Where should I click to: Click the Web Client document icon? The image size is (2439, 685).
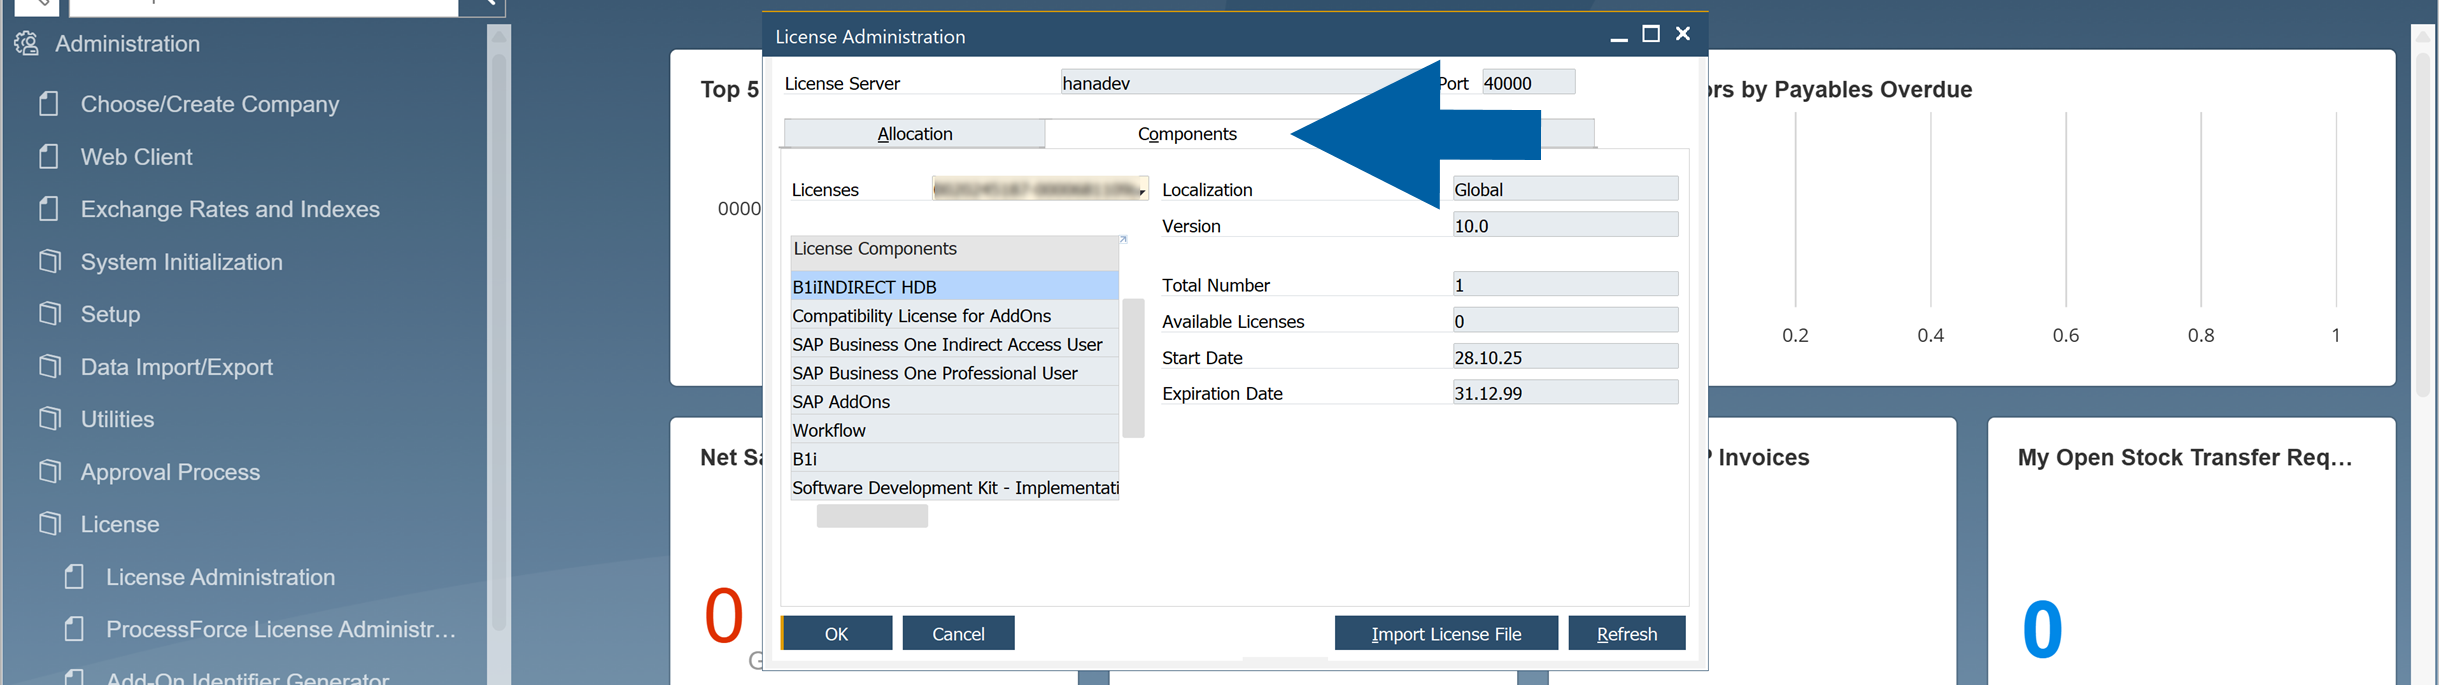49,157
